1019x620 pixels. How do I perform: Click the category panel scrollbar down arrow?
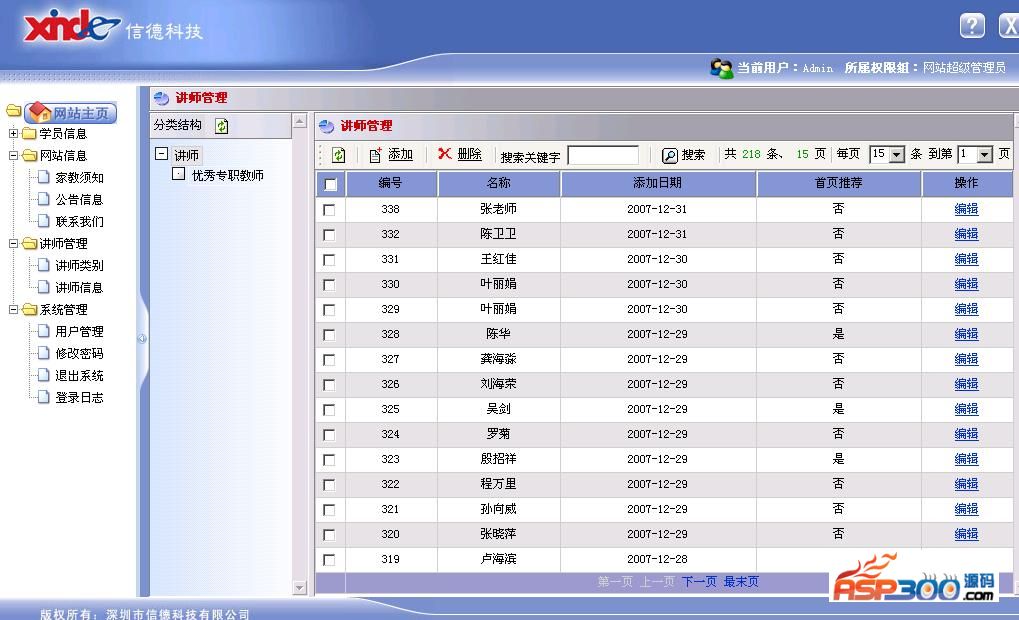tap(299, 588)
